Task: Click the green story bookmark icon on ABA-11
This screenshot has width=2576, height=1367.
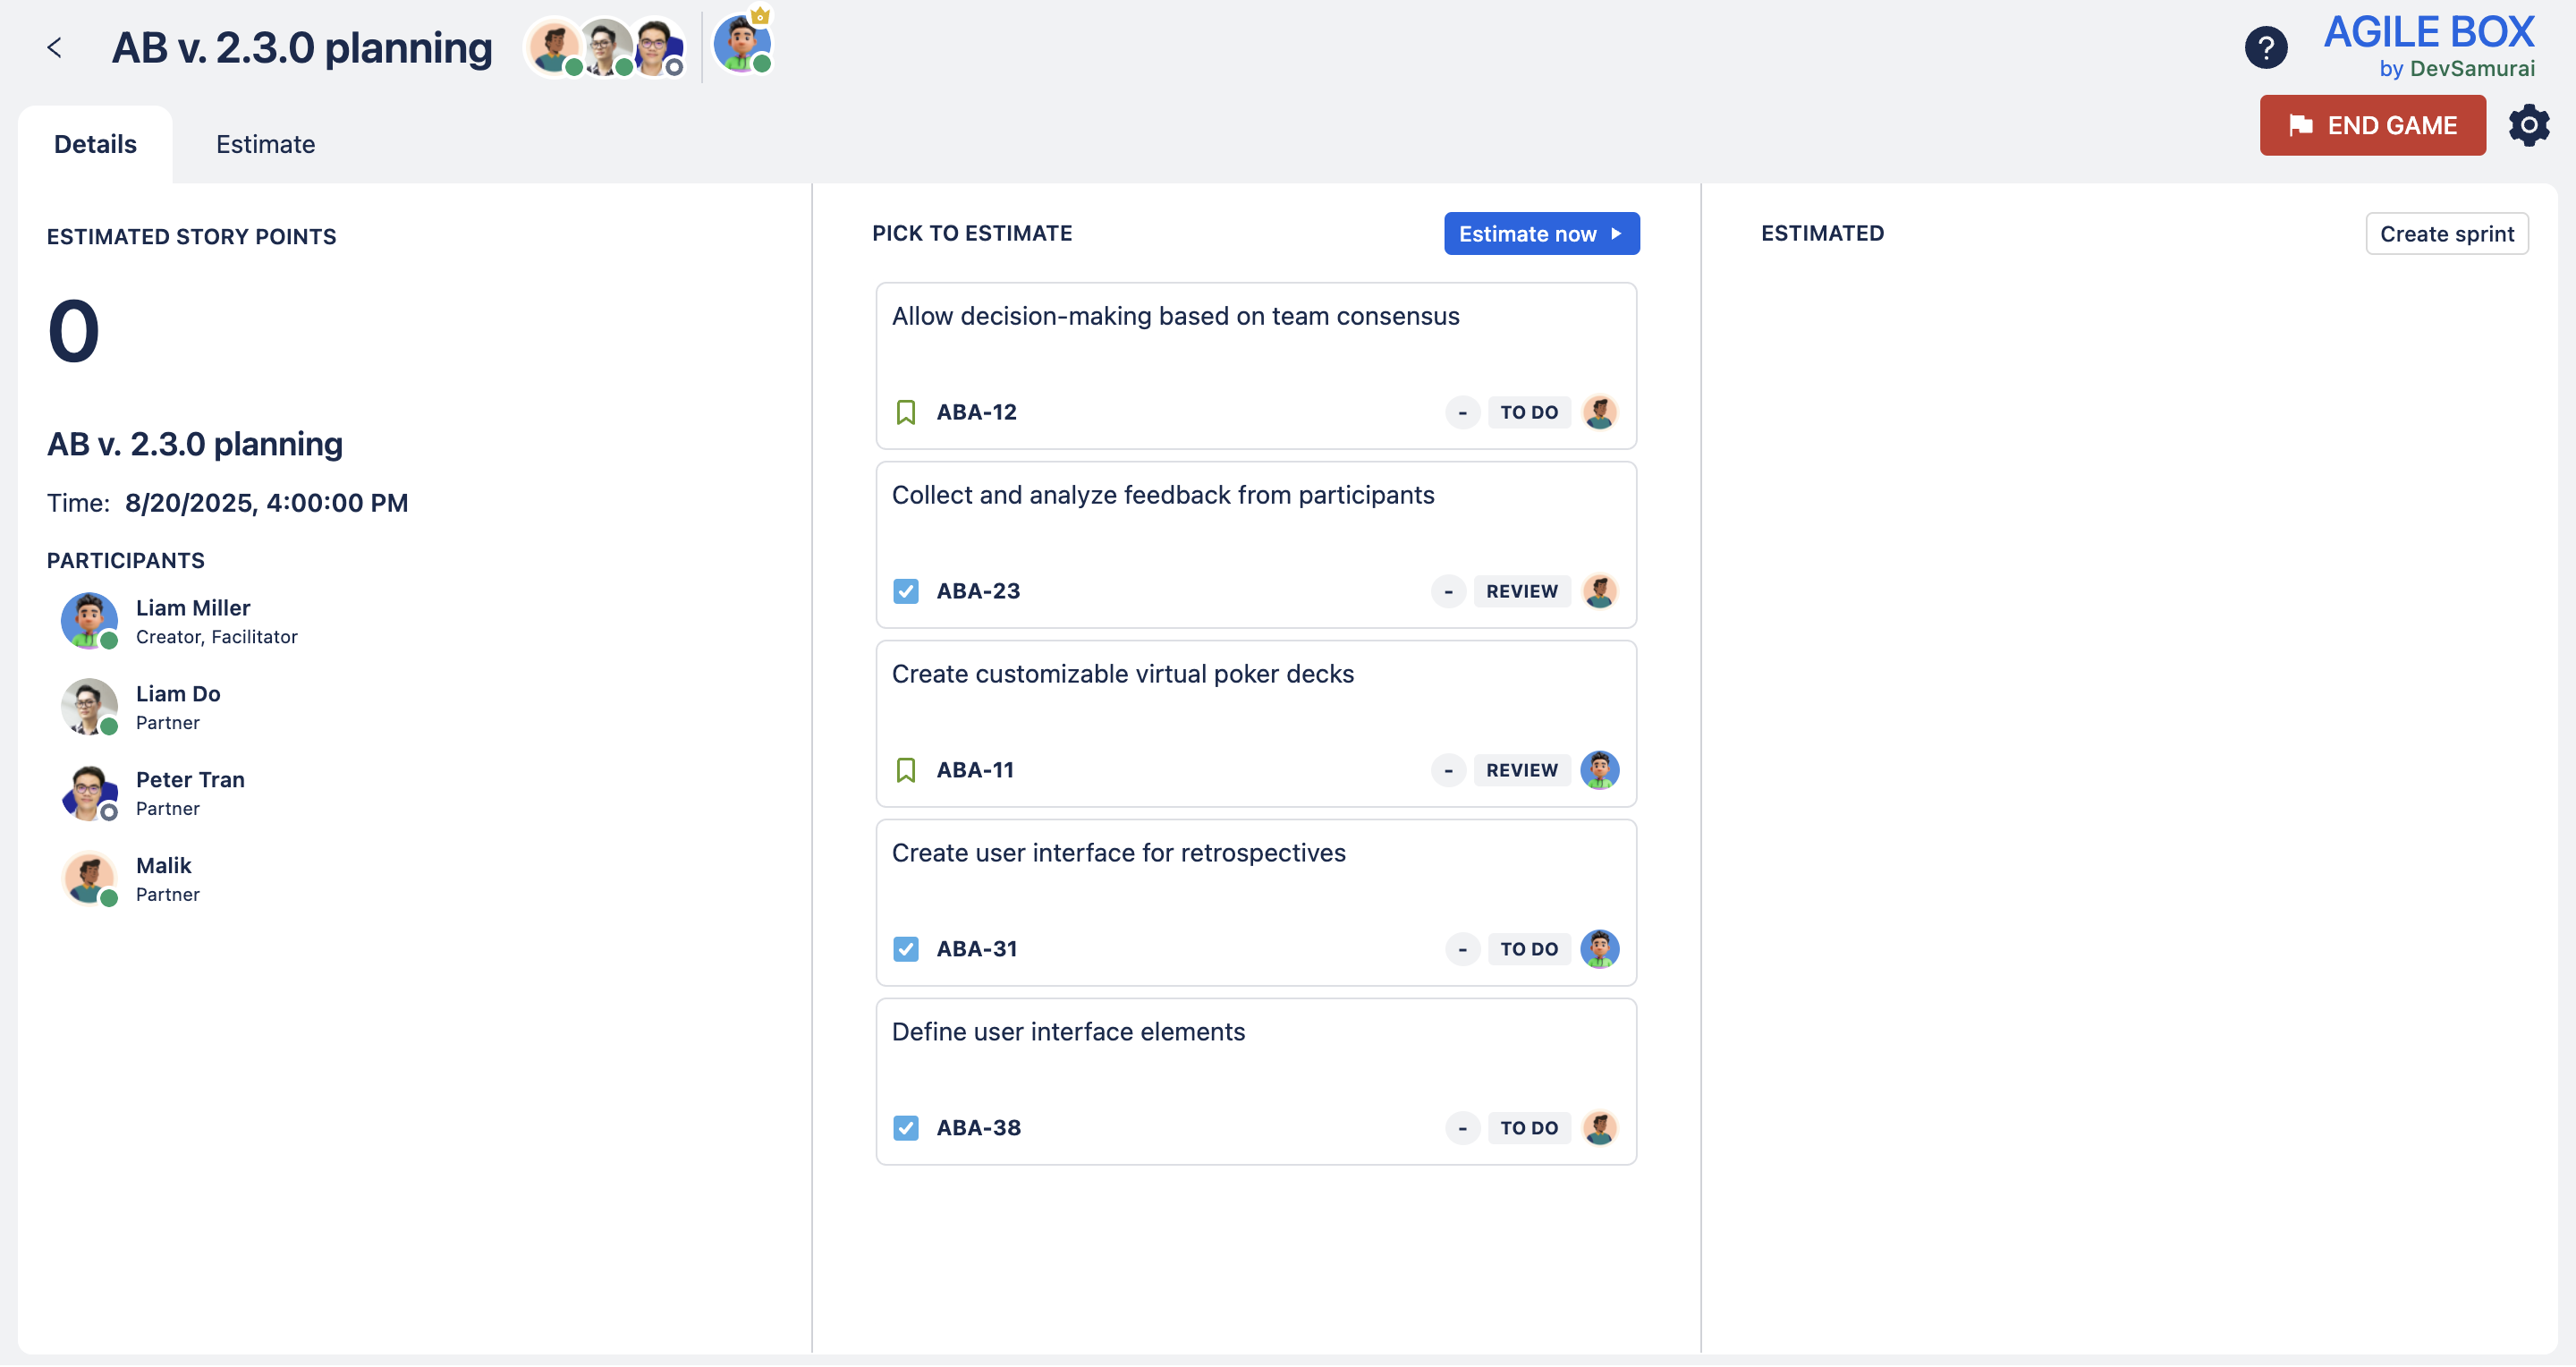Action: 905,770
